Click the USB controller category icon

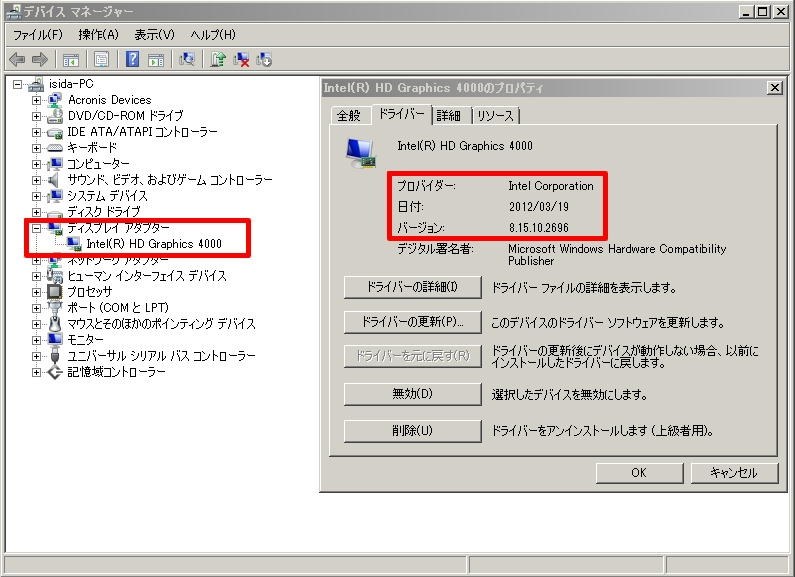55,356
